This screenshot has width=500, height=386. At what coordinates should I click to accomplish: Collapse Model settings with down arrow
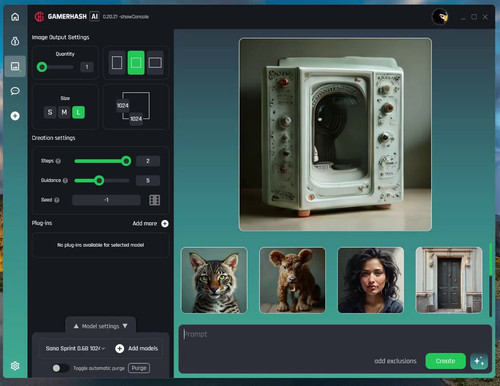tap(125, 326)
